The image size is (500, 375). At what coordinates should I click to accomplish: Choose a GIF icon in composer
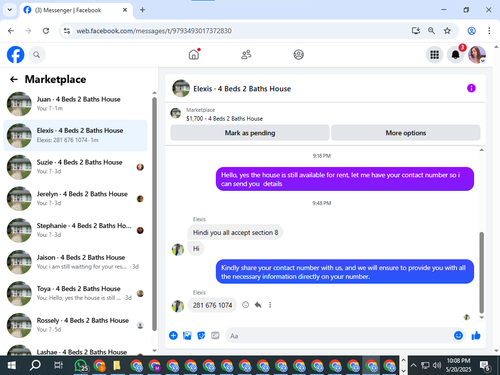[x=215, y=335]
